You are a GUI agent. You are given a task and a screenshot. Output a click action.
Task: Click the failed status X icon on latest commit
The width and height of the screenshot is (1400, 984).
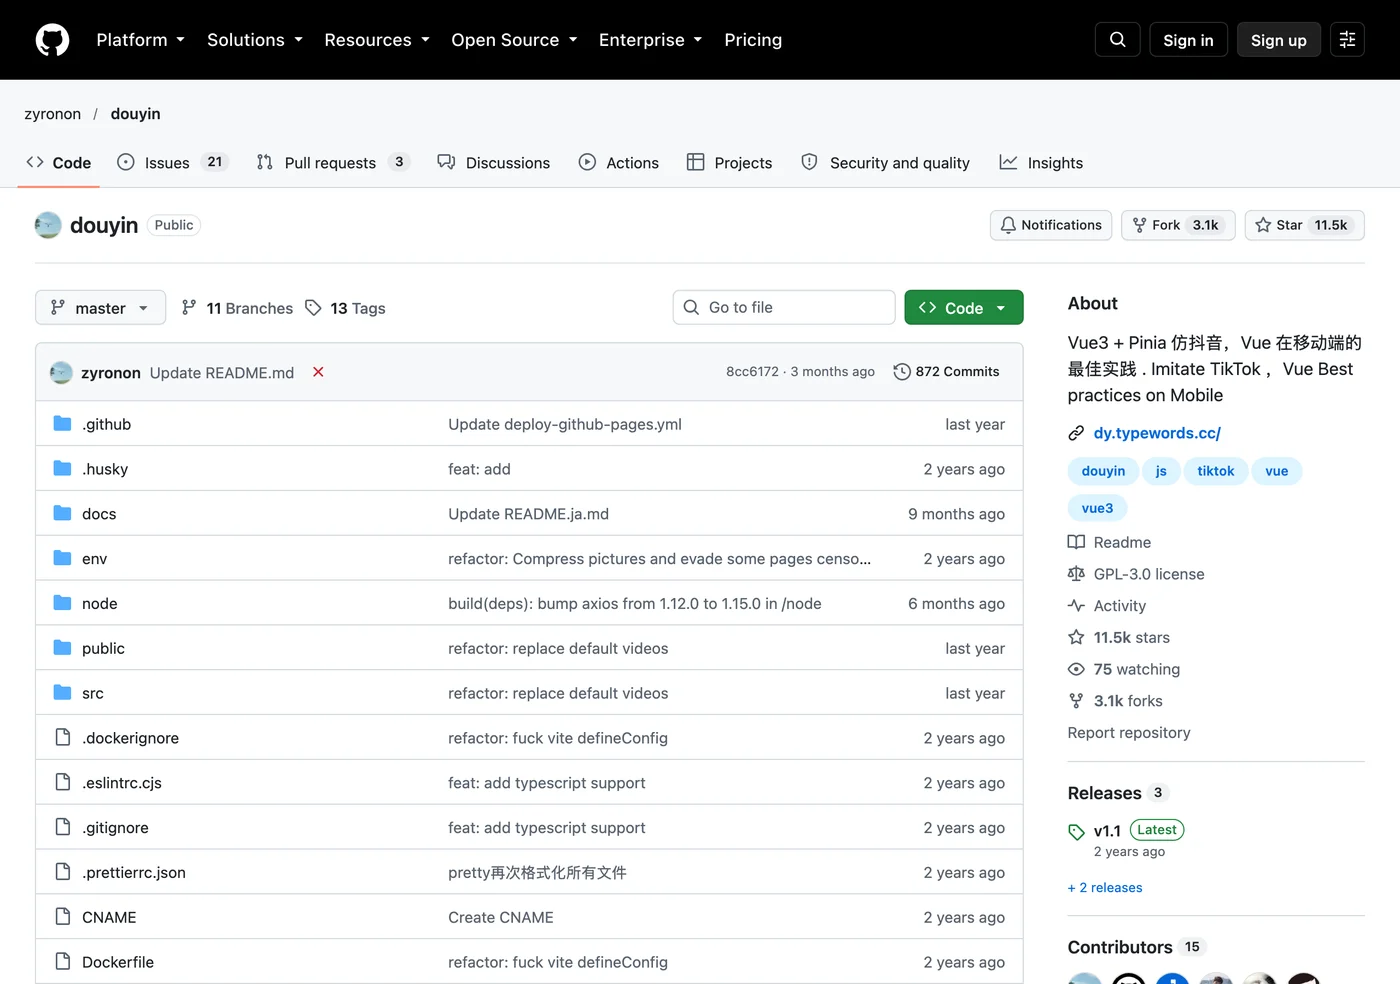318,372
